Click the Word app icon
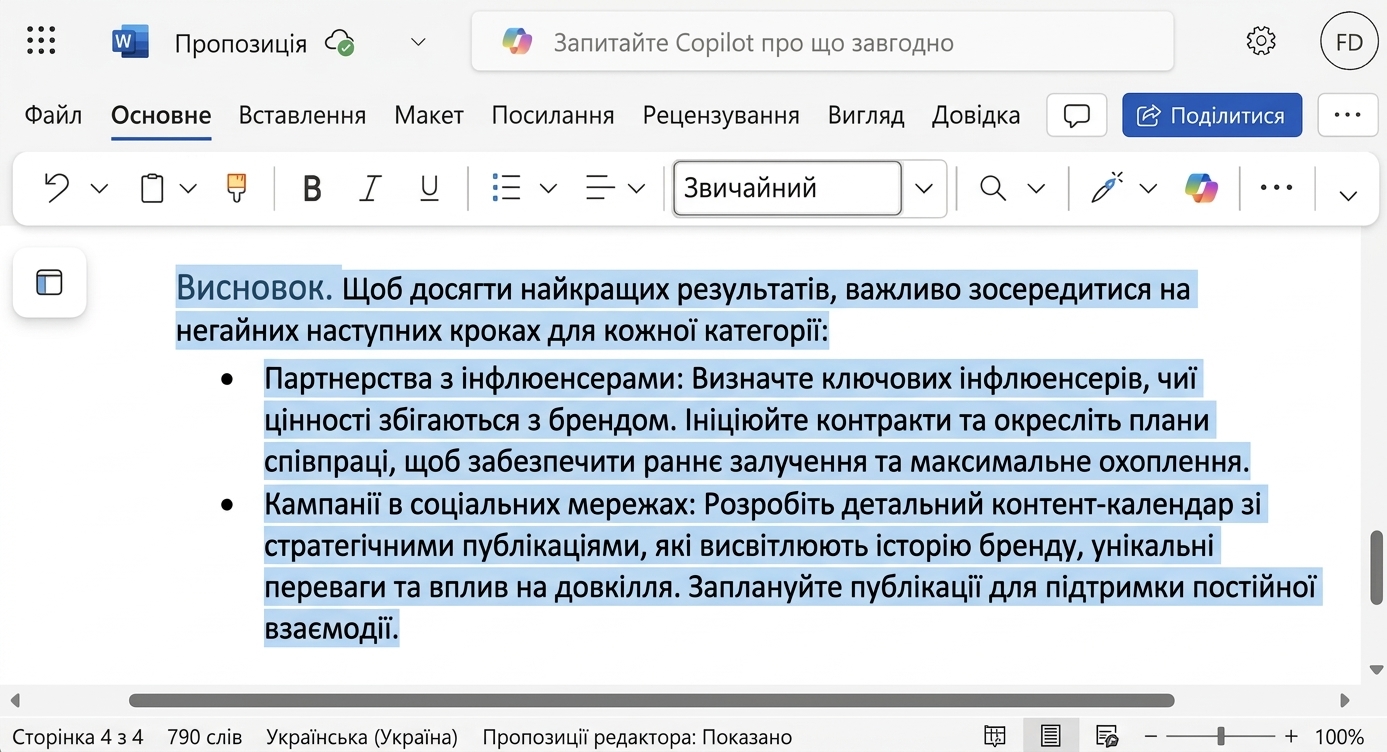1387x752 pixels. click(130, 42)
